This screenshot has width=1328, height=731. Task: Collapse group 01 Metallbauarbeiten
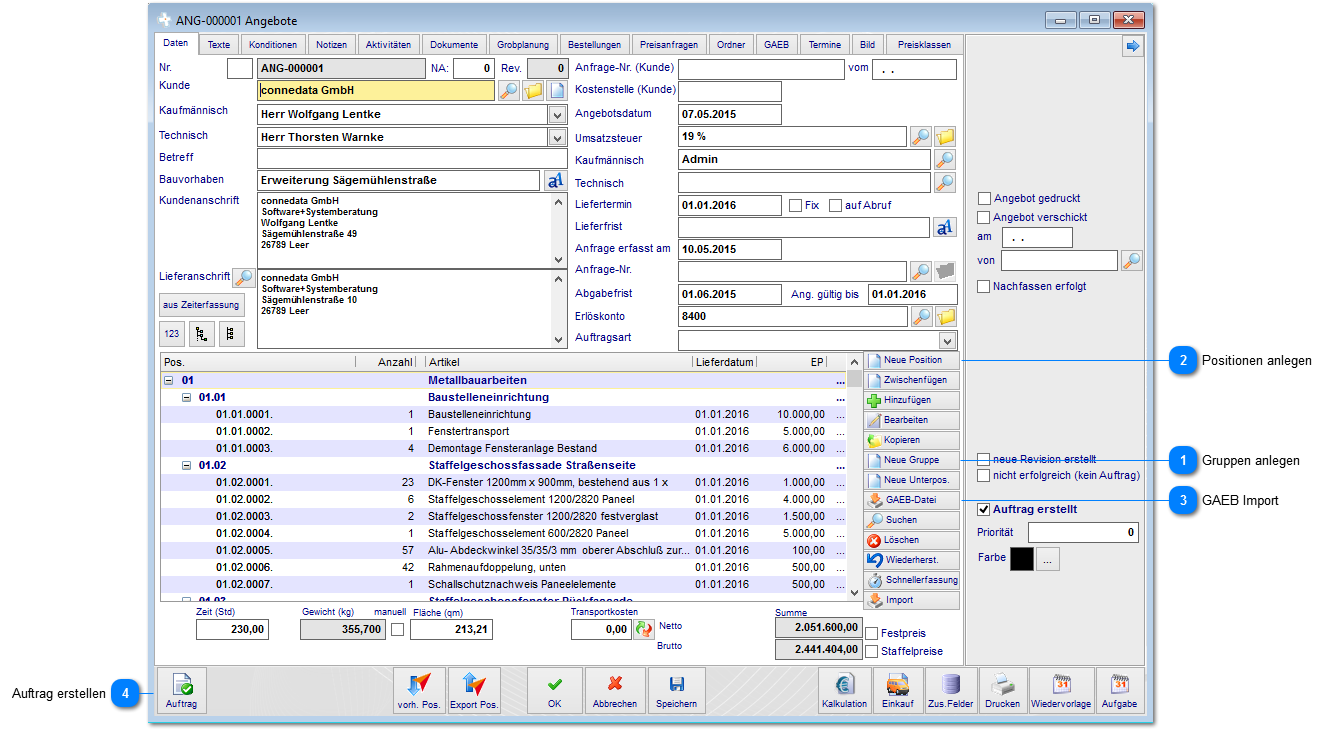coord(167,380)
